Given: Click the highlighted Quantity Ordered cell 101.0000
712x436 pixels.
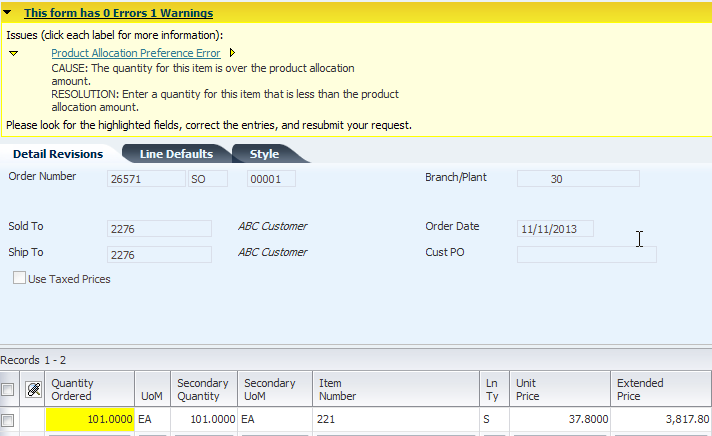Looking at the screenshot, I should [90, 419].
